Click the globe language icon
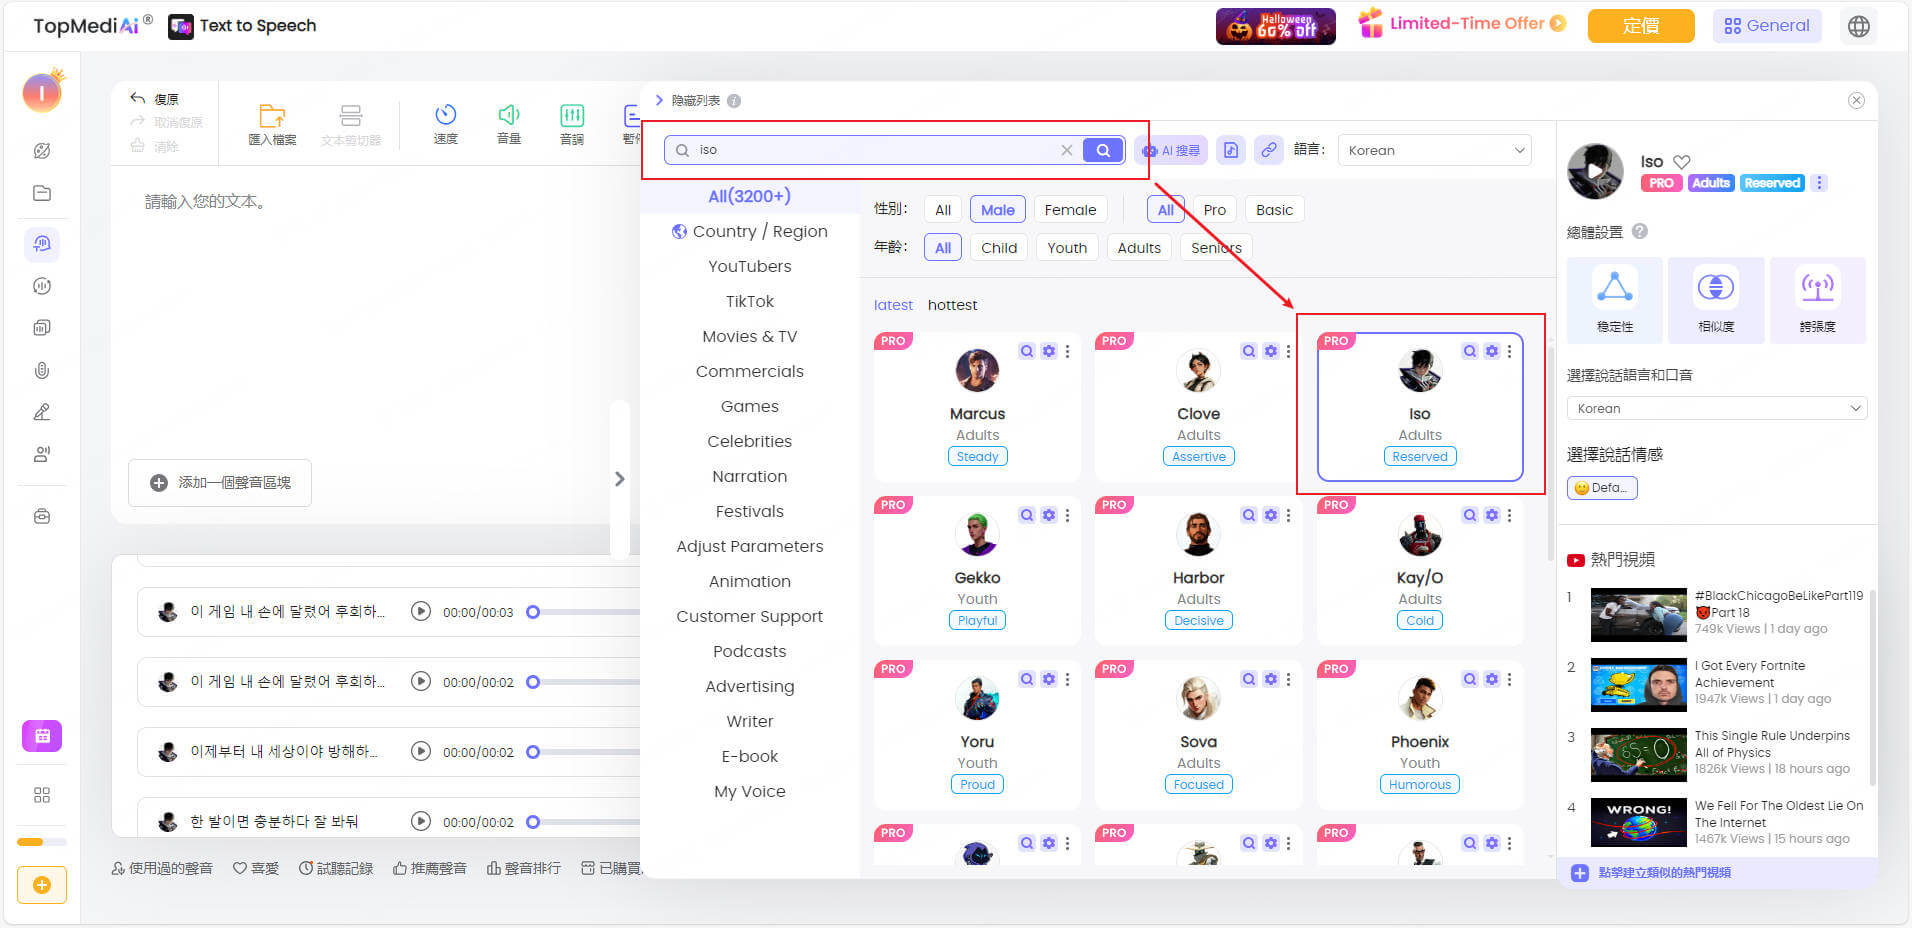 [1859, 26]
